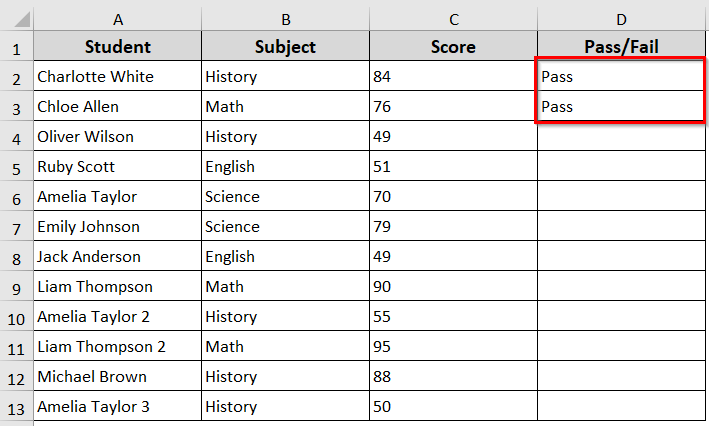This screenshot has height=426, width=709.
Task: Click the Student header cell
Action: [x=117, y=47]
